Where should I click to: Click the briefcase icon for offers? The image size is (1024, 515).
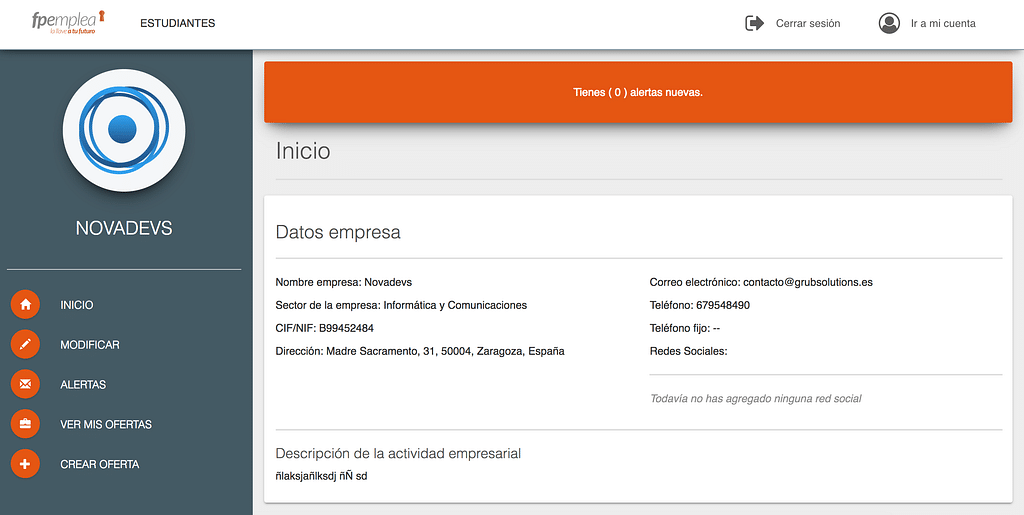(25, 425)
